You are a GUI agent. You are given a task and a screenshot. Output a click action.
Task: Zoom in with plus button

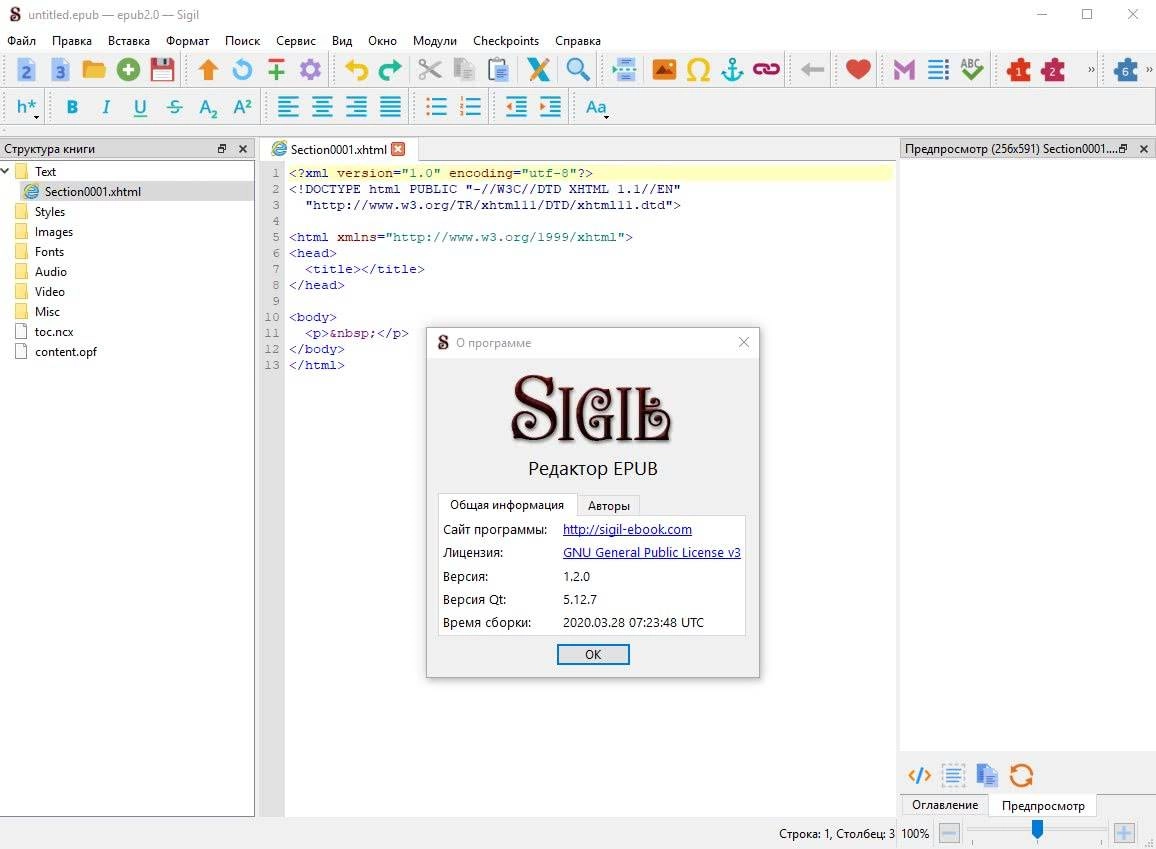[1124, 834]
